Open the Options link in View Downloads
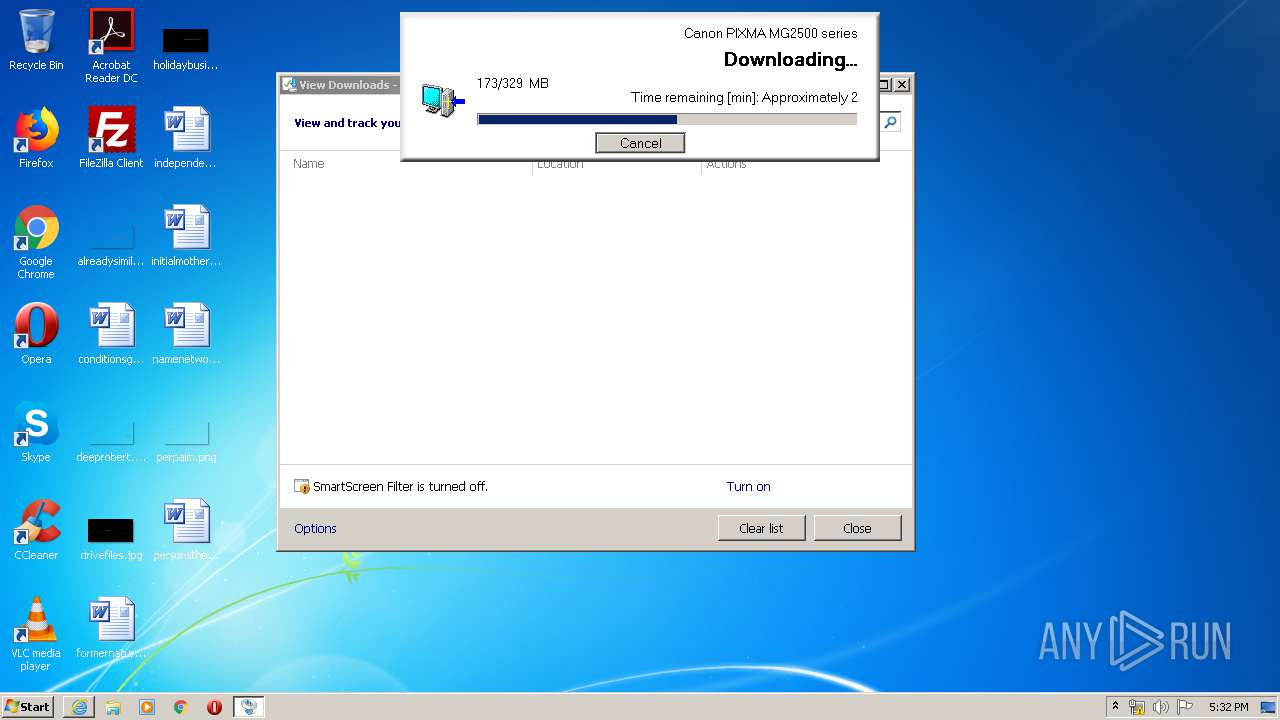 point(315,528)
